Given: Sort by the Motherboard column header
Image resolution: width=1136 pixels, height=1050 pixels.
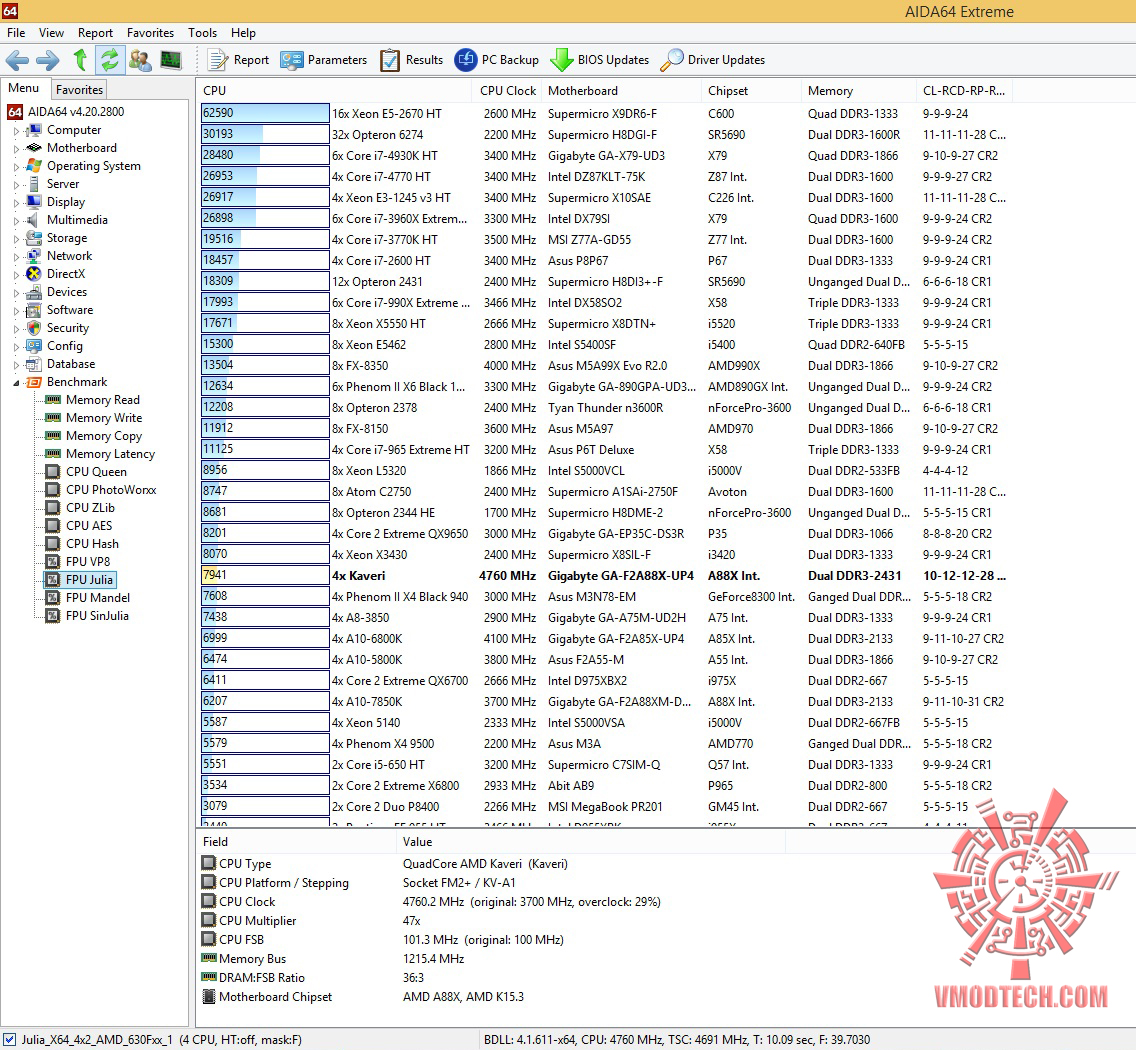Looking at the screenshot, I should 622,91.
